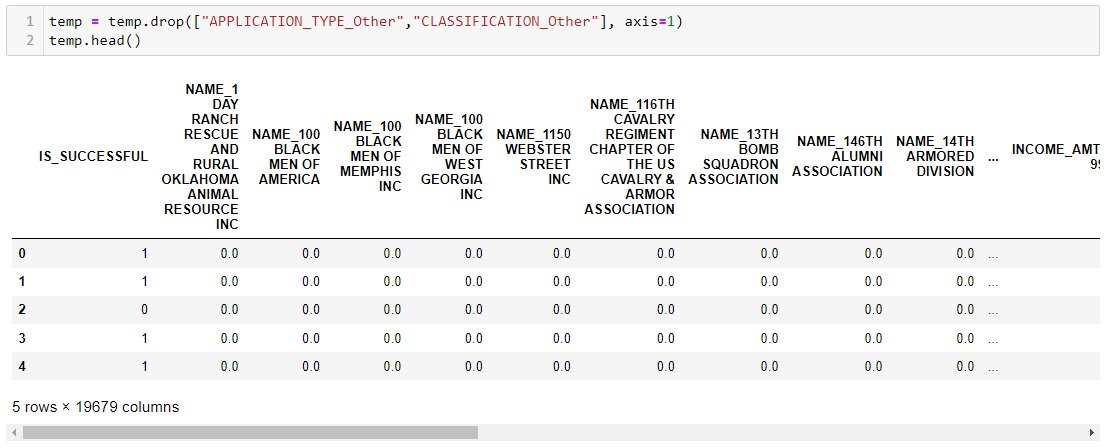The height and width of the screenshot is (448, 1114).
Task: Click the "CLASSIFICATION_Other" string in code
Action: click(x=505, y=21)
